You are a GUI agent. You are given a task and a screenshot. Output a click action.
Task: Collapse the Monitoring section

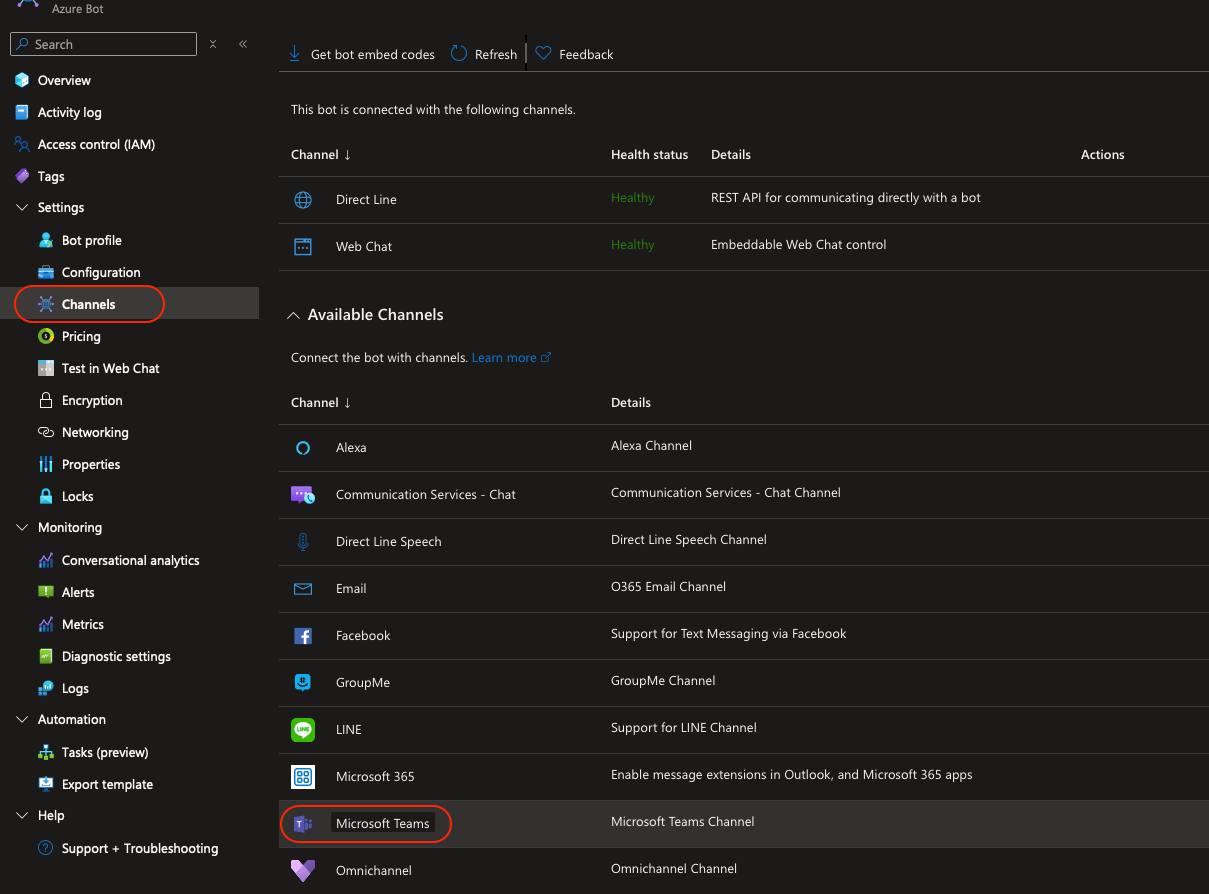pos(22,528)
